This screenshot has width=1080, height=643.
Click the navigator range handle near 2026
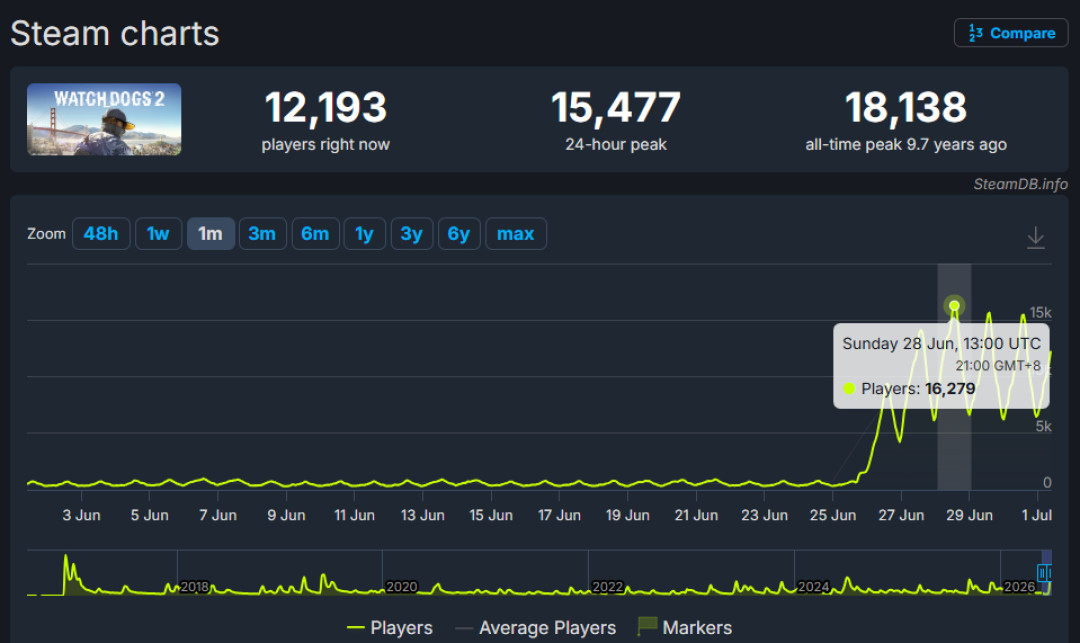[x=1043, y=573]
